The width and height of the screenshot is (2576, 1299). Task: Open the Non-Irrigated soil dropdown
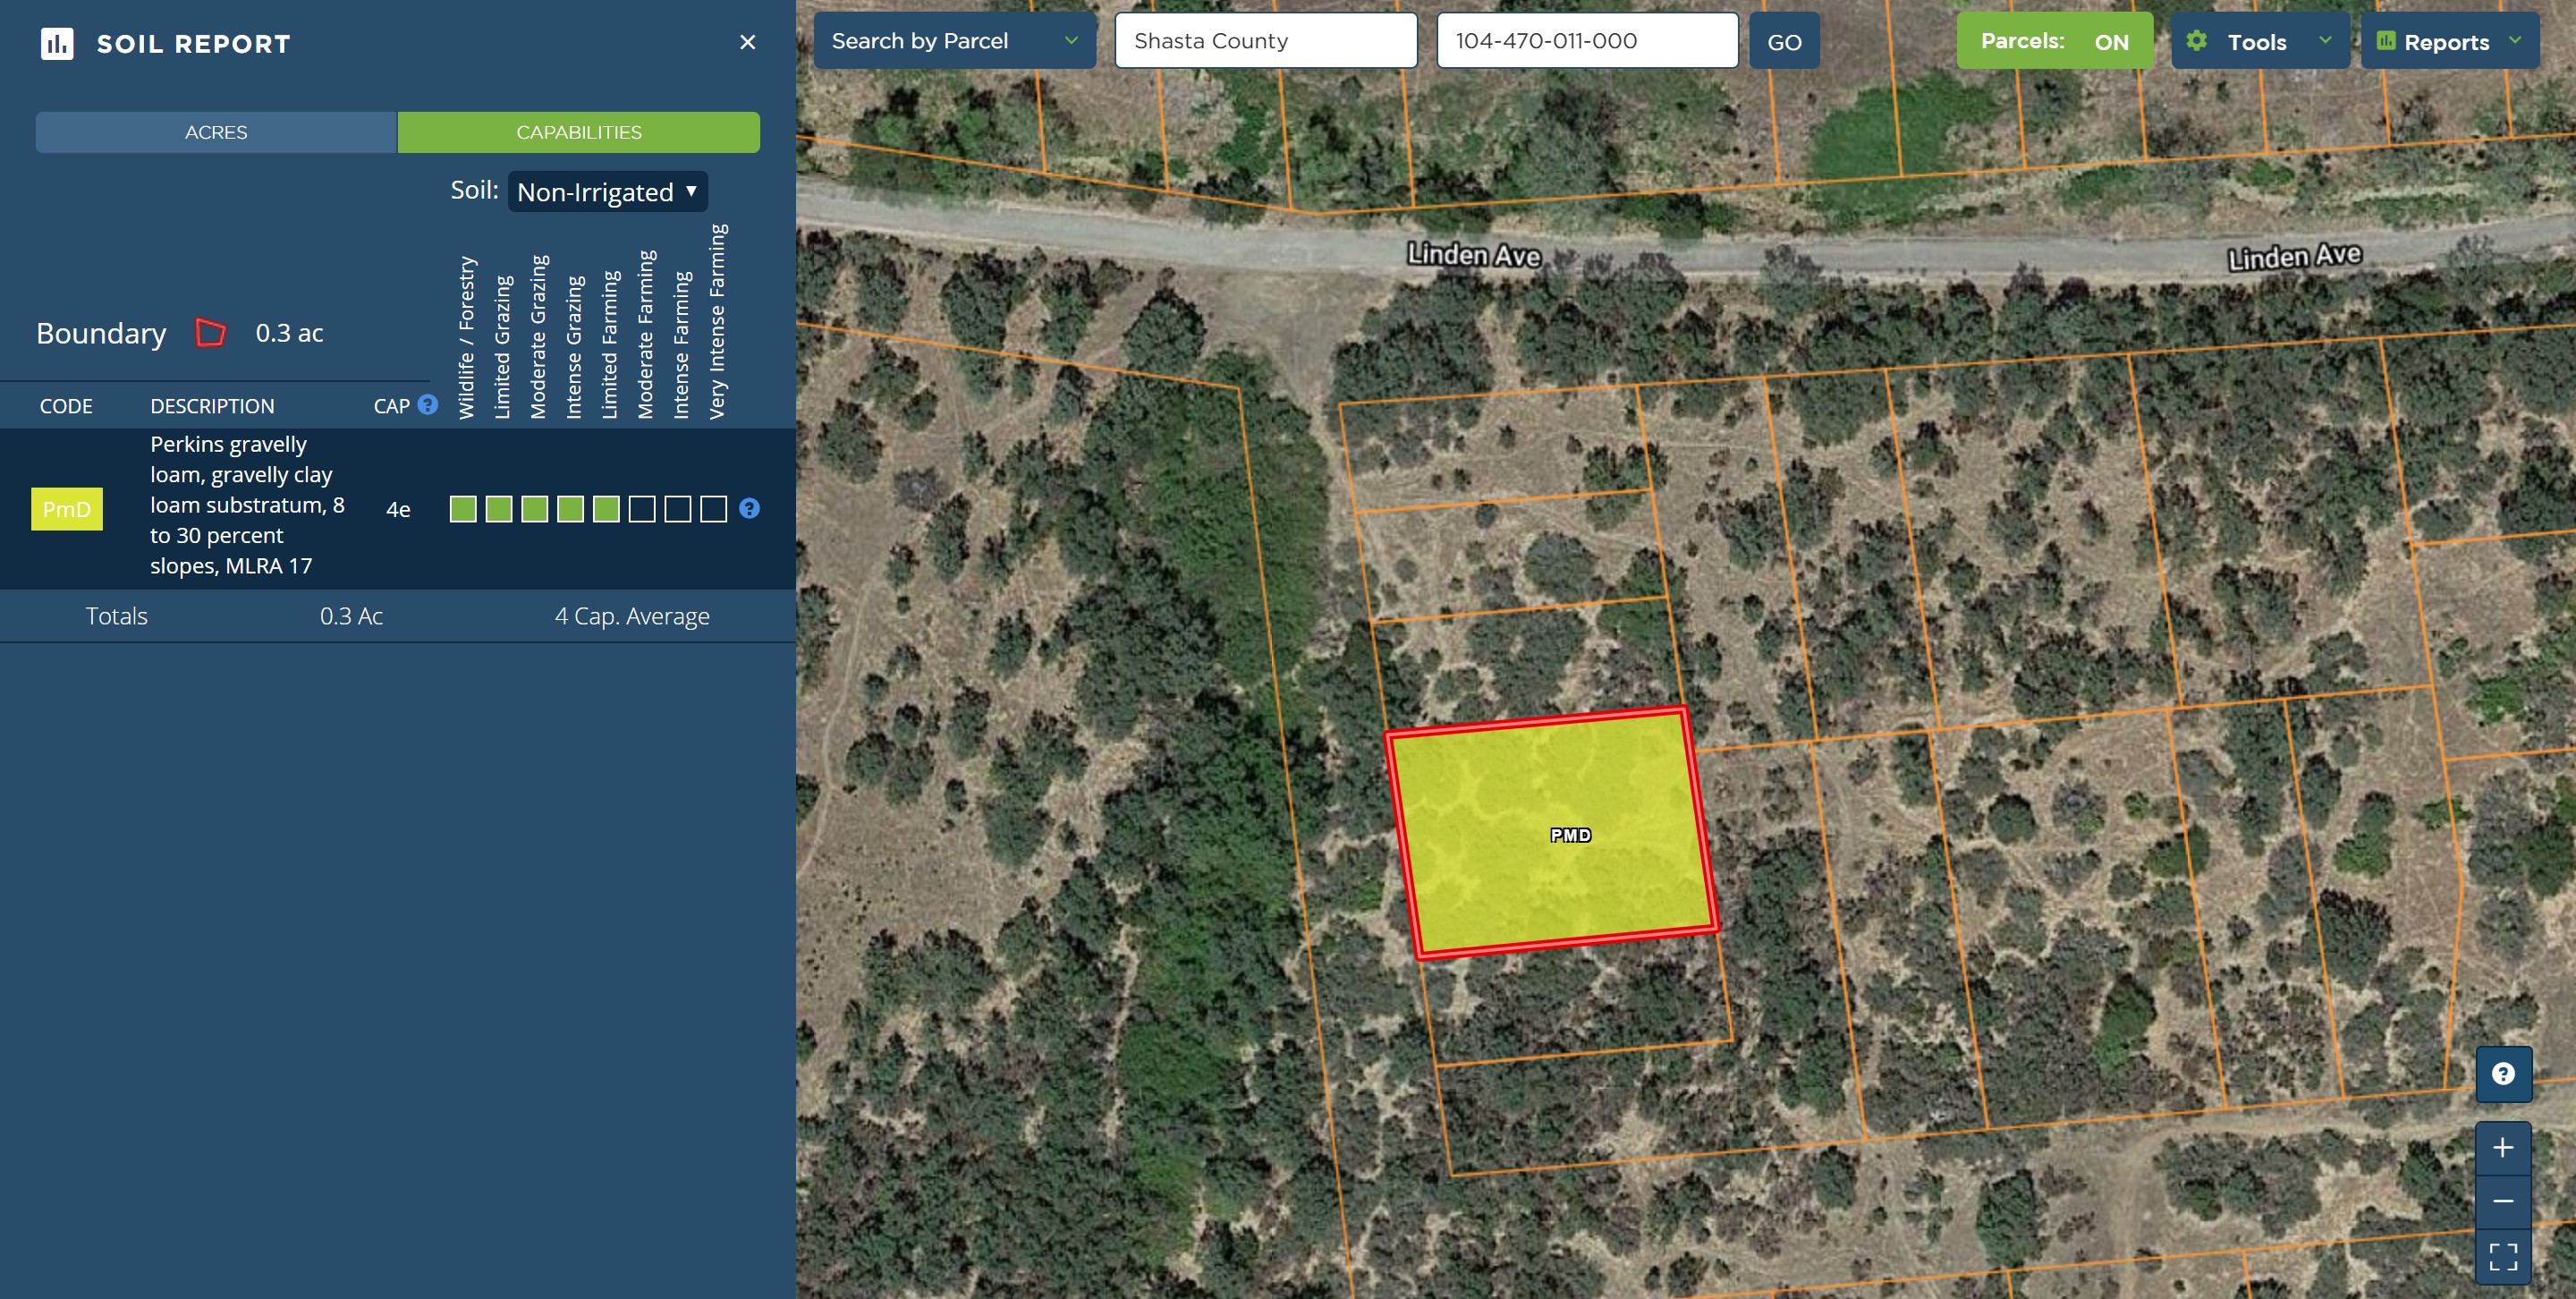[x=607, y=192]
